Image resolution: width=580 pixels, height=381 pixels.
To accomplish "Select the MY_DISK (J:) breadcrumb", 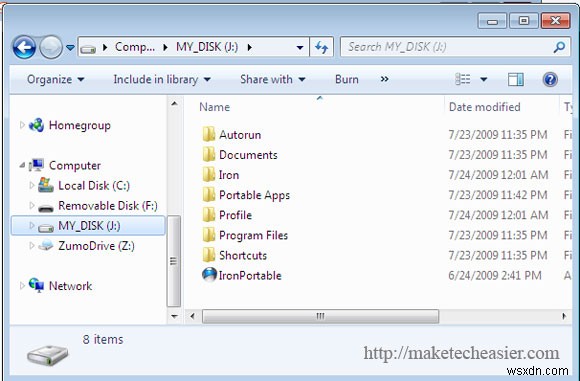I will pyautogui.click(x=207, y=47).
